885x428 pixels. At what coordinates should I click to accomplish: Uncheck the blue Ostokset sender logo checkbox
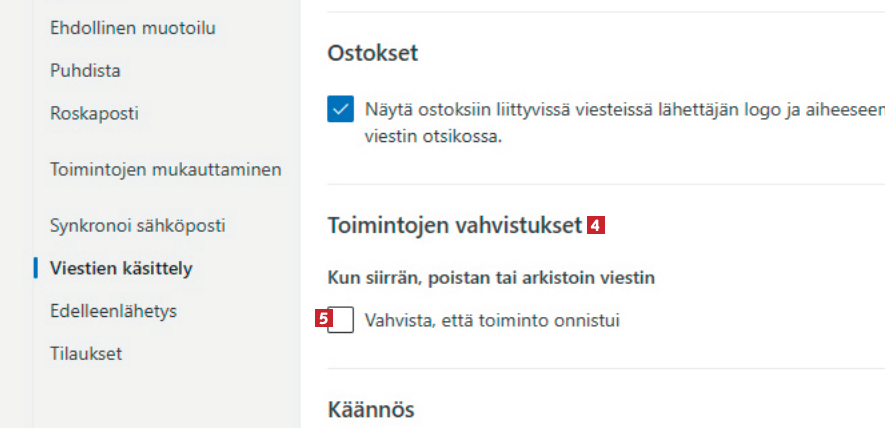pos(340,109)
